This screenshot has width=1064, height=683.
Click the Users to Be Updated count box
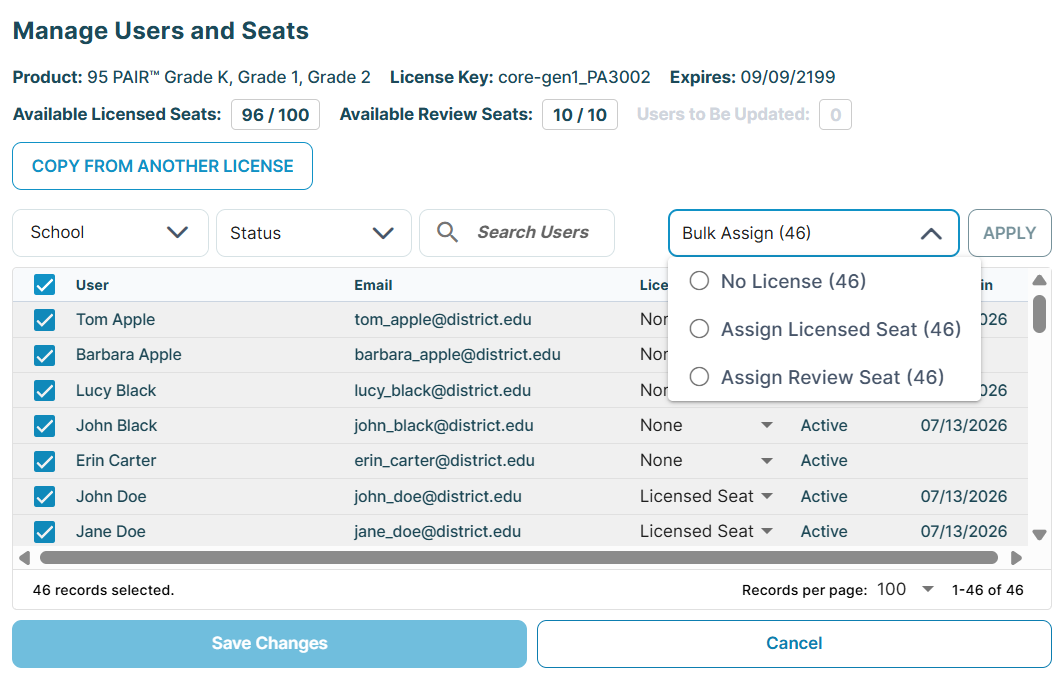coord(835,115)
